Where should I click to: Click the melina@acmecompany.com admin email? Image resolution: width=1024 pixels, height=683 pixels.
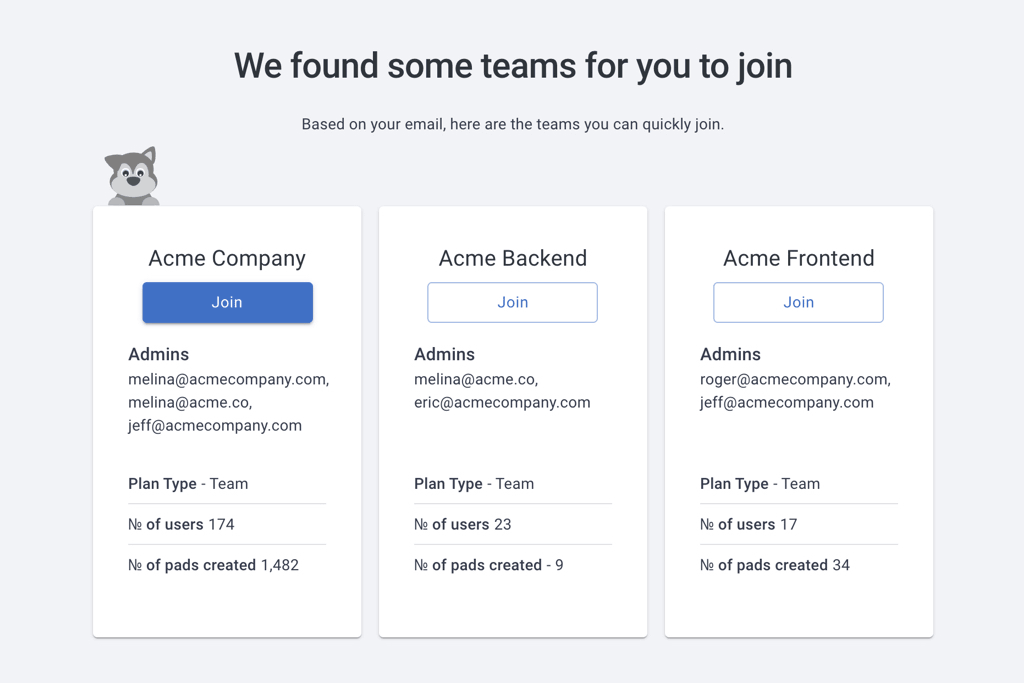pos(228,380)
